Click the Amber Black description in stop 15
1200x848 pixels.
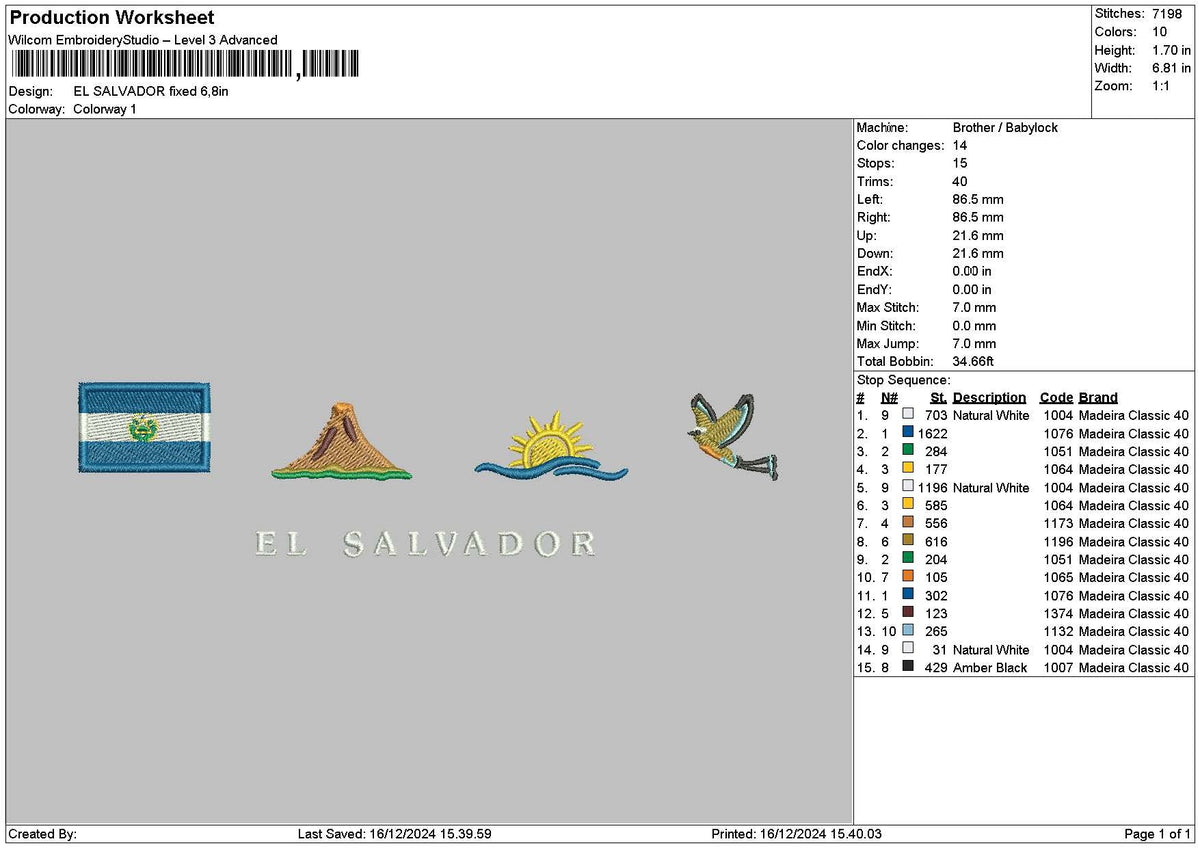(990, 668)
